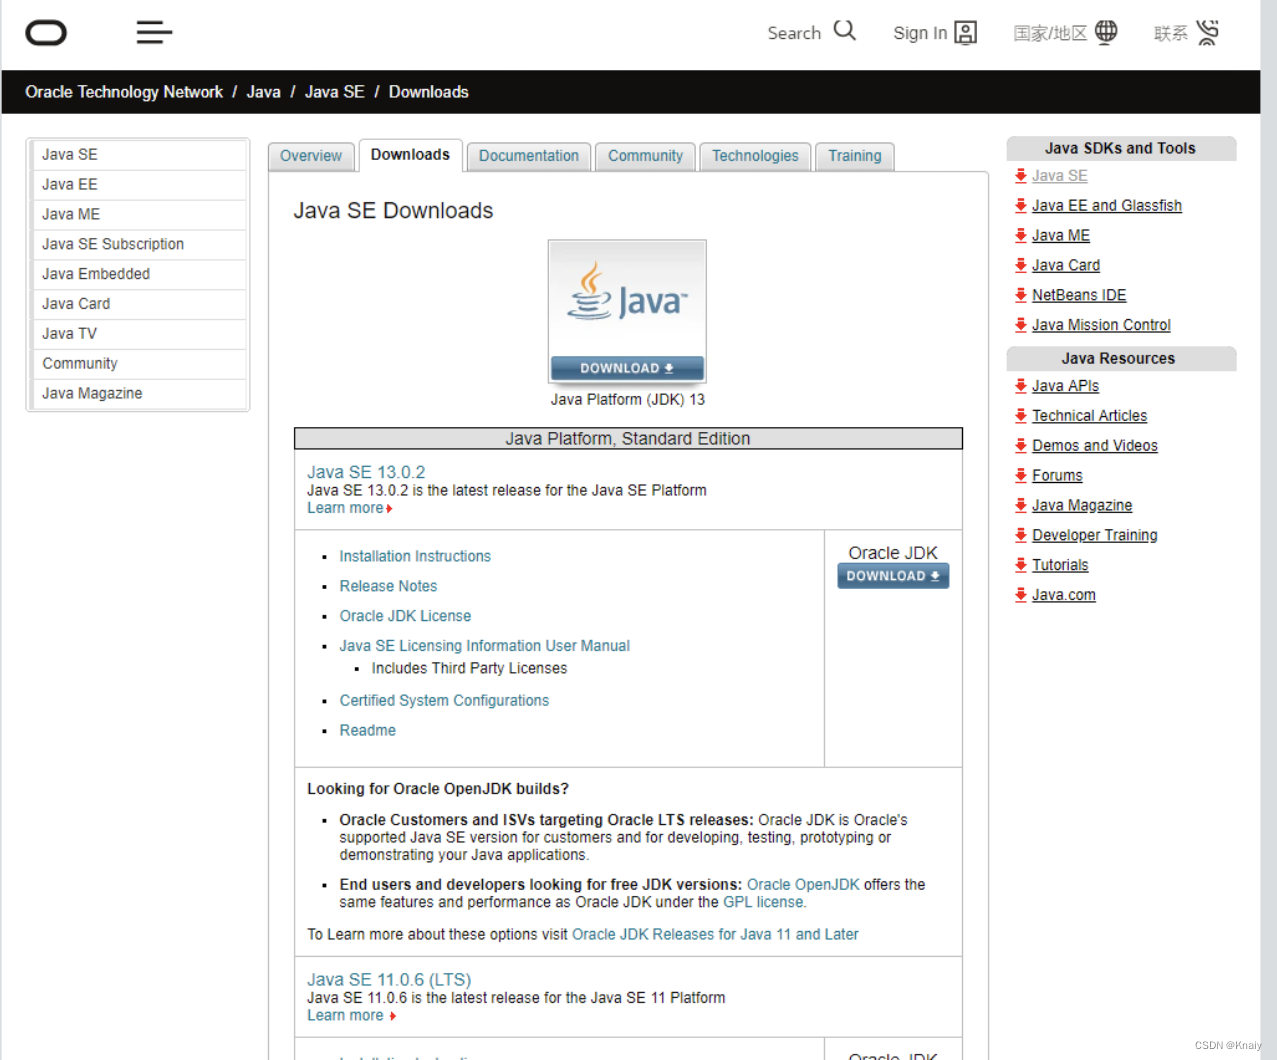
Task: Click the Sign In text
Action: (920, 33)
